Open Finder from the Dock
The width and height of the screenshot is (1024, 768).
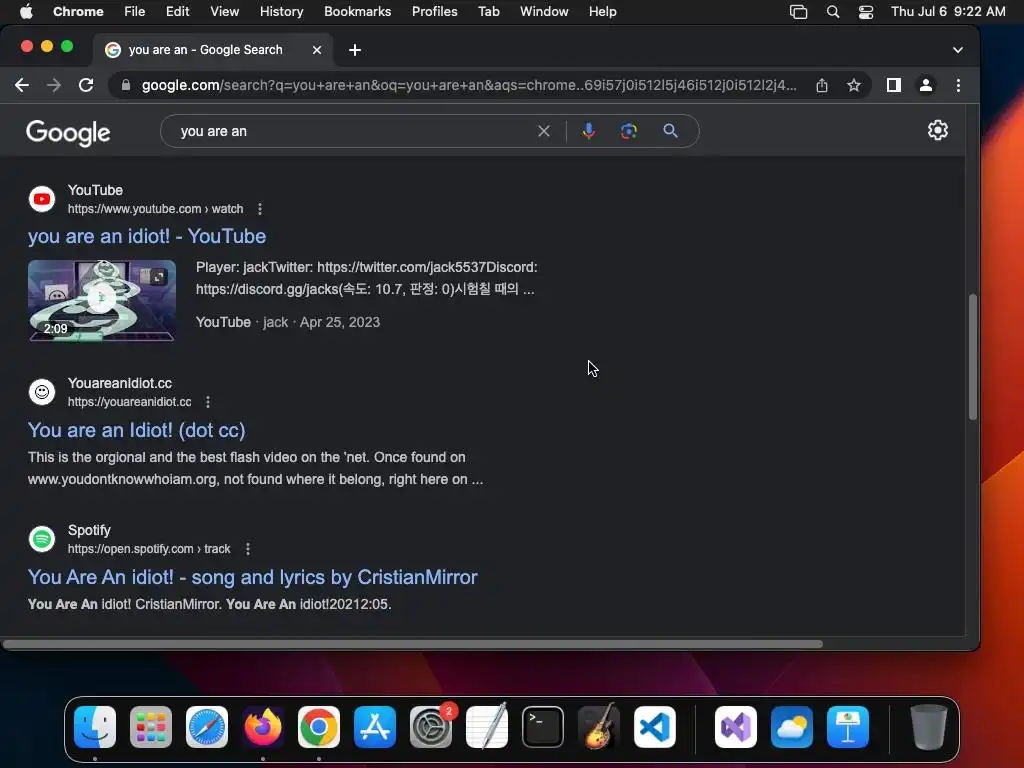click(x=95, y=727)
